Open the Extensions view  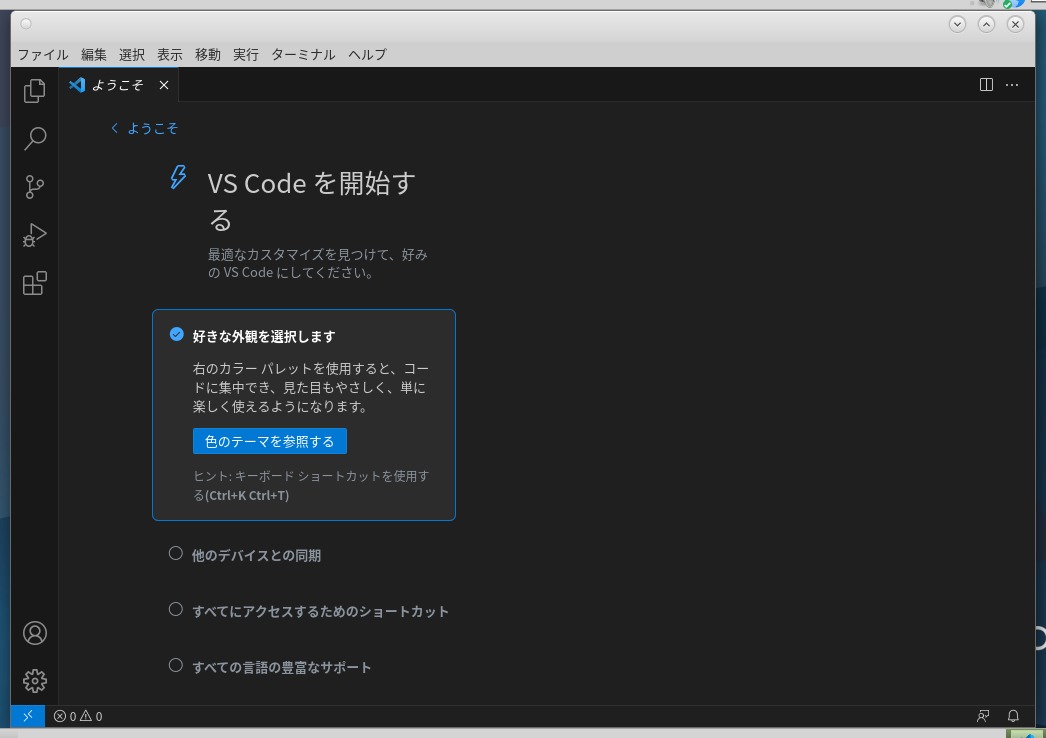point(35,283)
